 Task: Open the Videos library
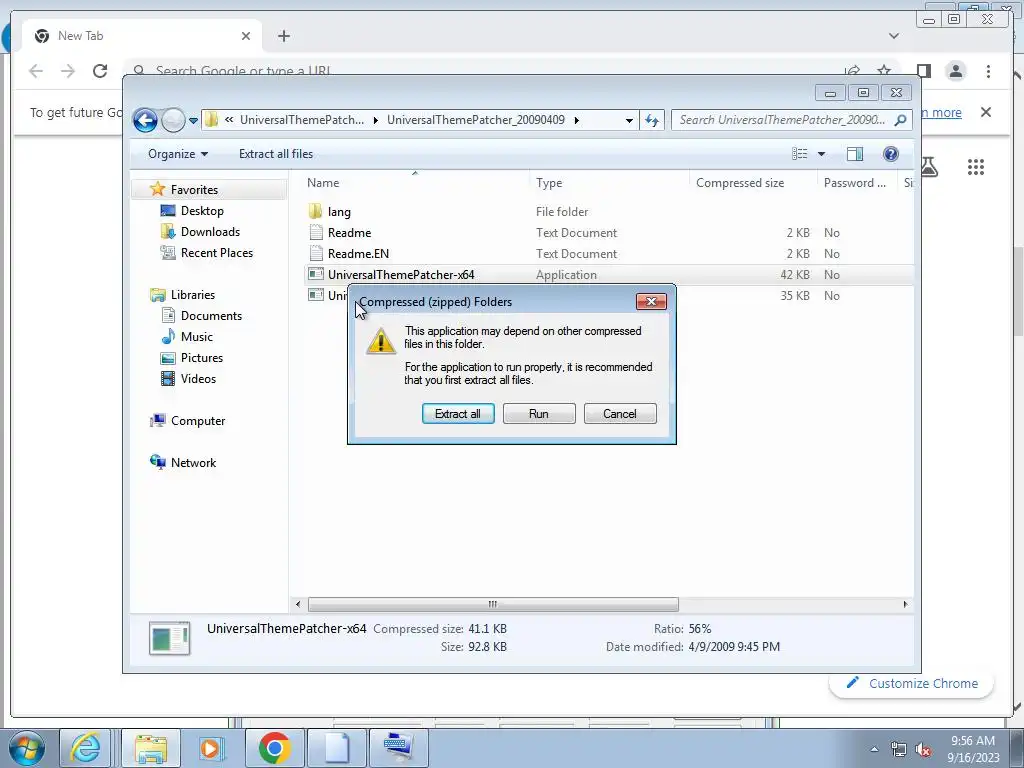(x=198, y=378)
